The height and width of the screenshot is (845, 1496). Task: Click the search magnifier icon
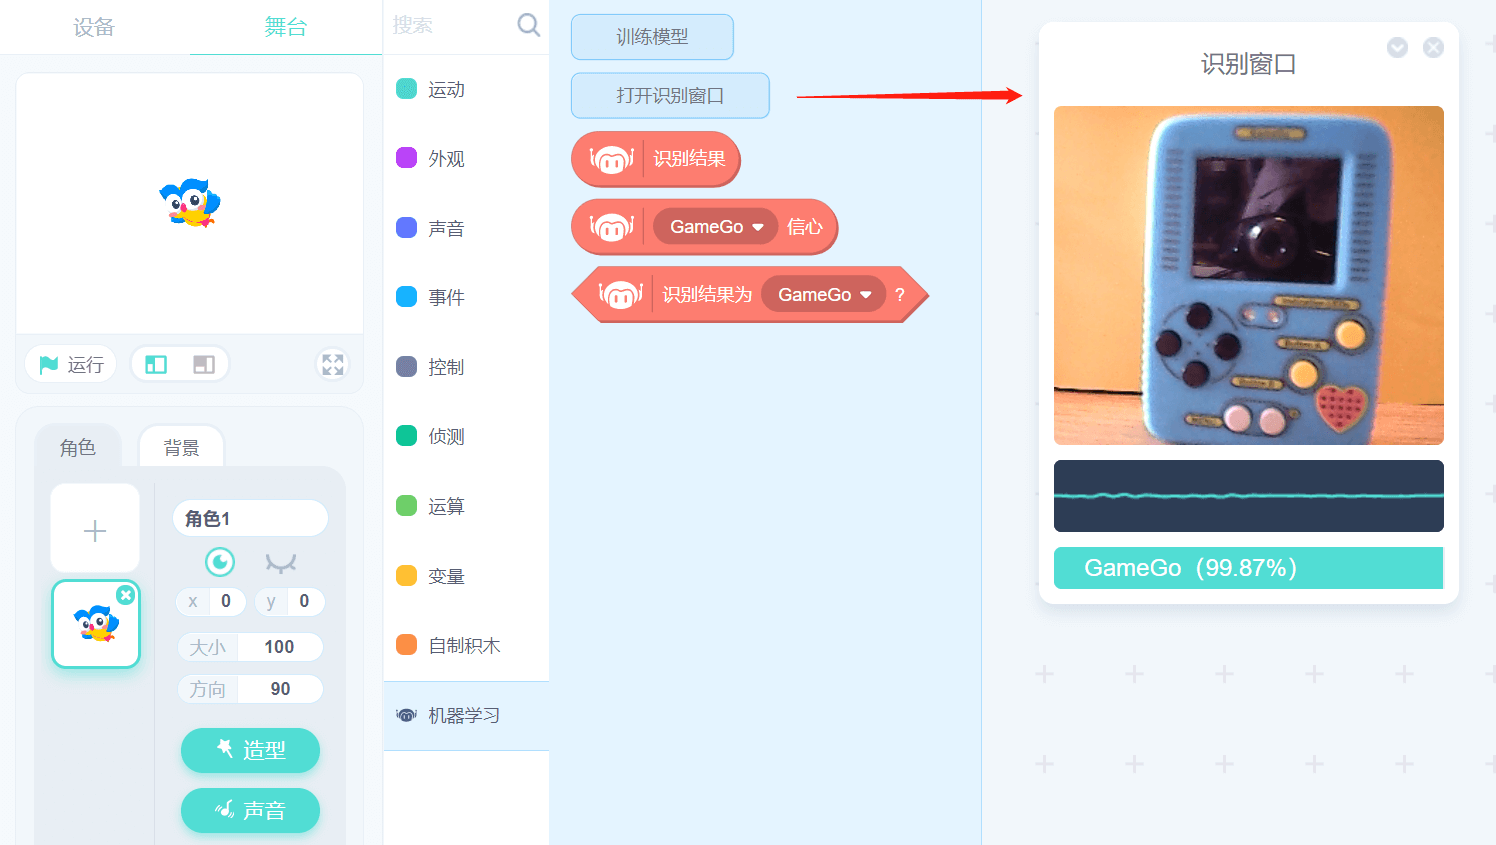(x=528, y=25)
